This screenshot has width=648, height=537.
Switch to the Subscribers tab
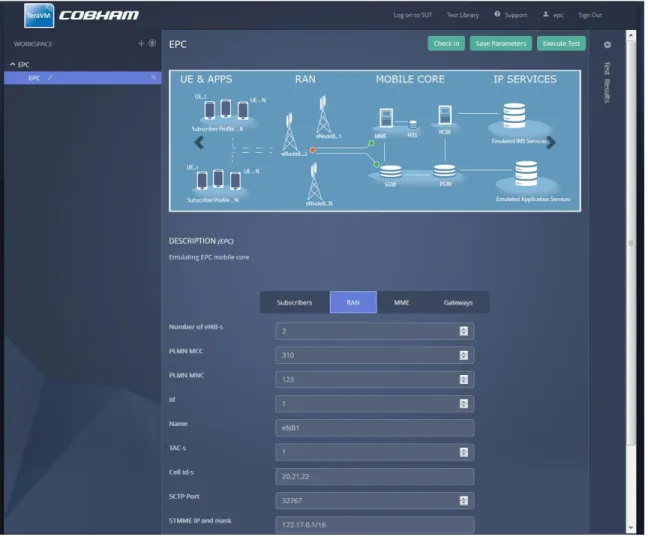click(x=295, y=303)
